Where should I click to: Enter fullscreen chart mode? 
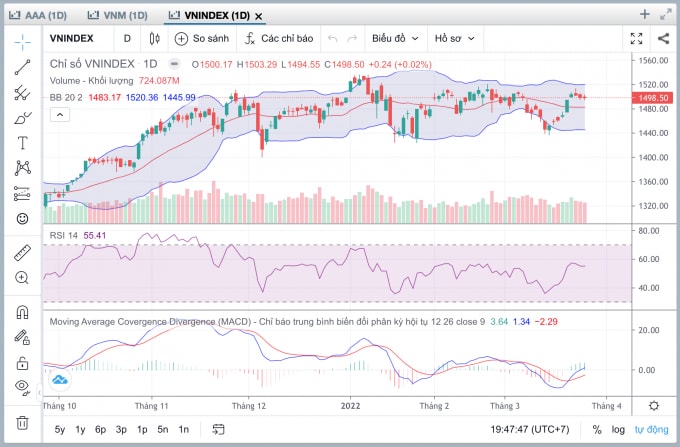click(636, 39)
